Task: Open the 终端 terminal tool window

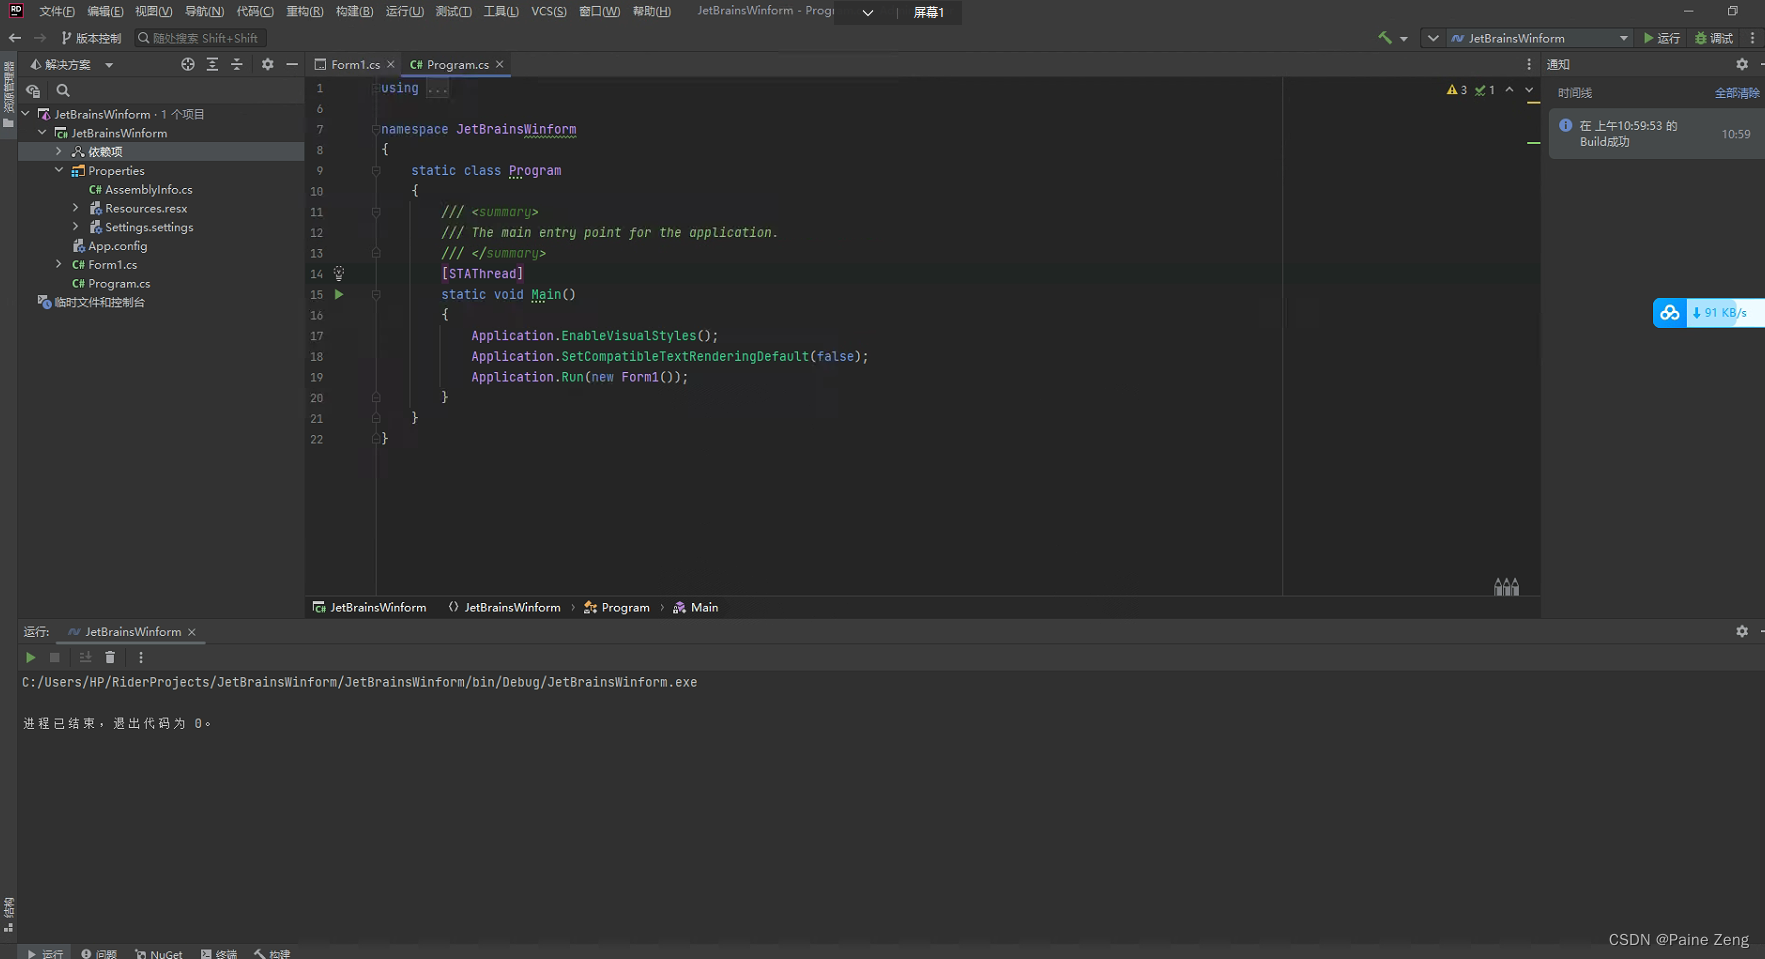Action: coord(220,953)
